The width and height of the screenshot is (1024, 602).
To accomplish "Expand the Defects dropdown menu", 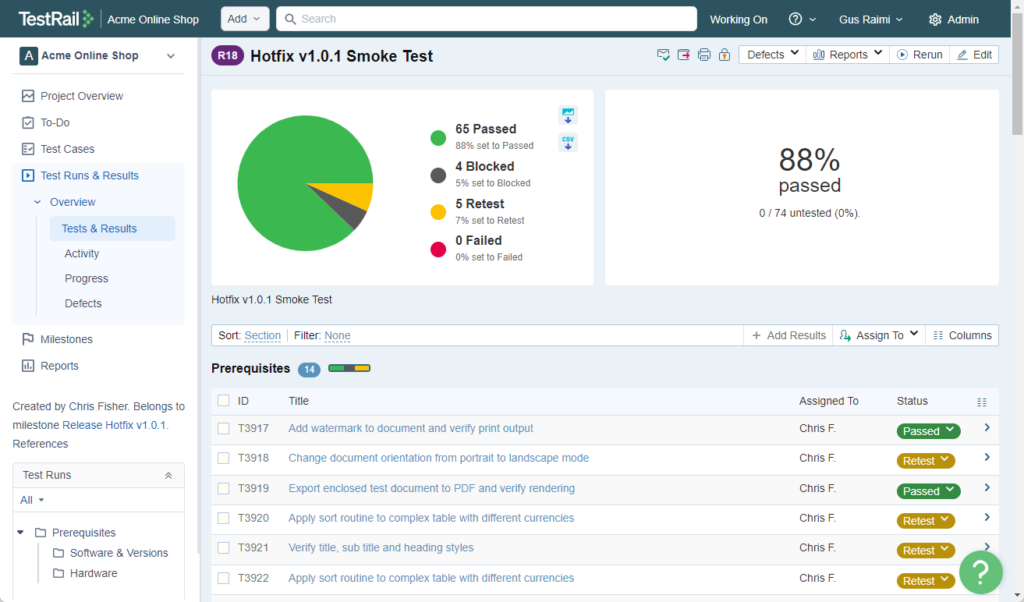I will [773, 55].
